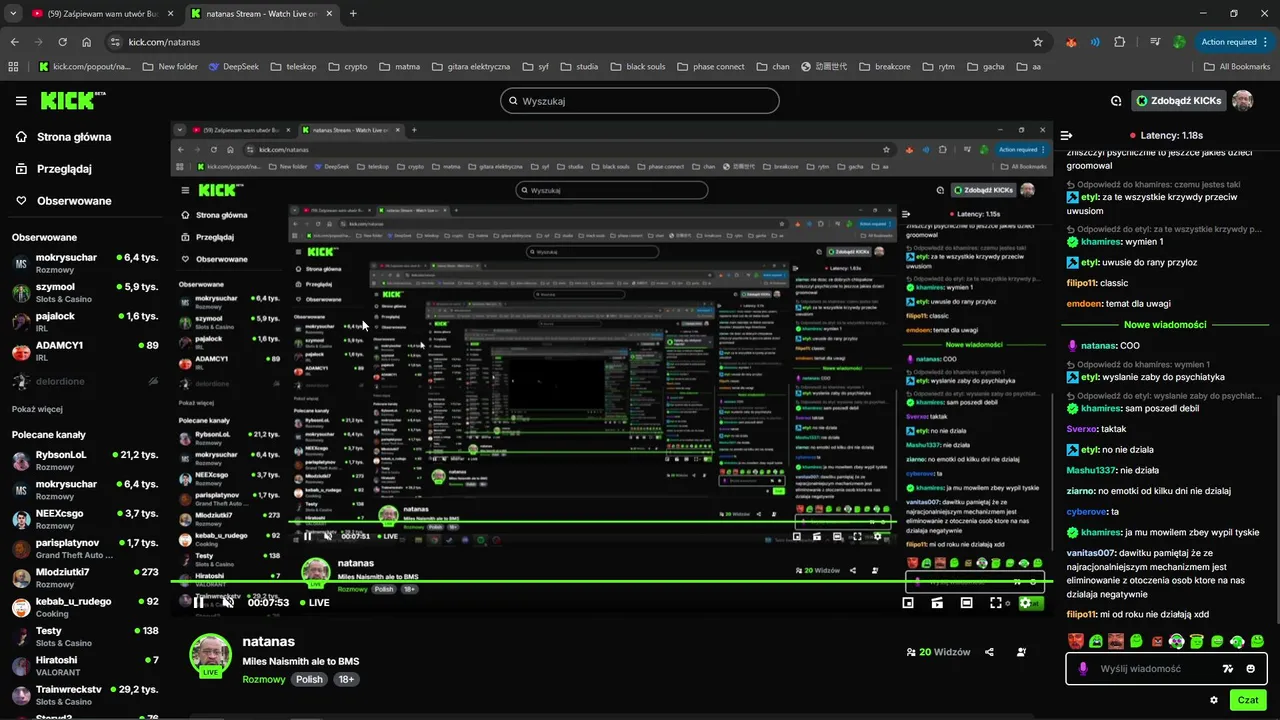This screenshot has width=1280, height=720.
Task: Open NEEXcsgo recommended channel
Action: pos(85,519)
